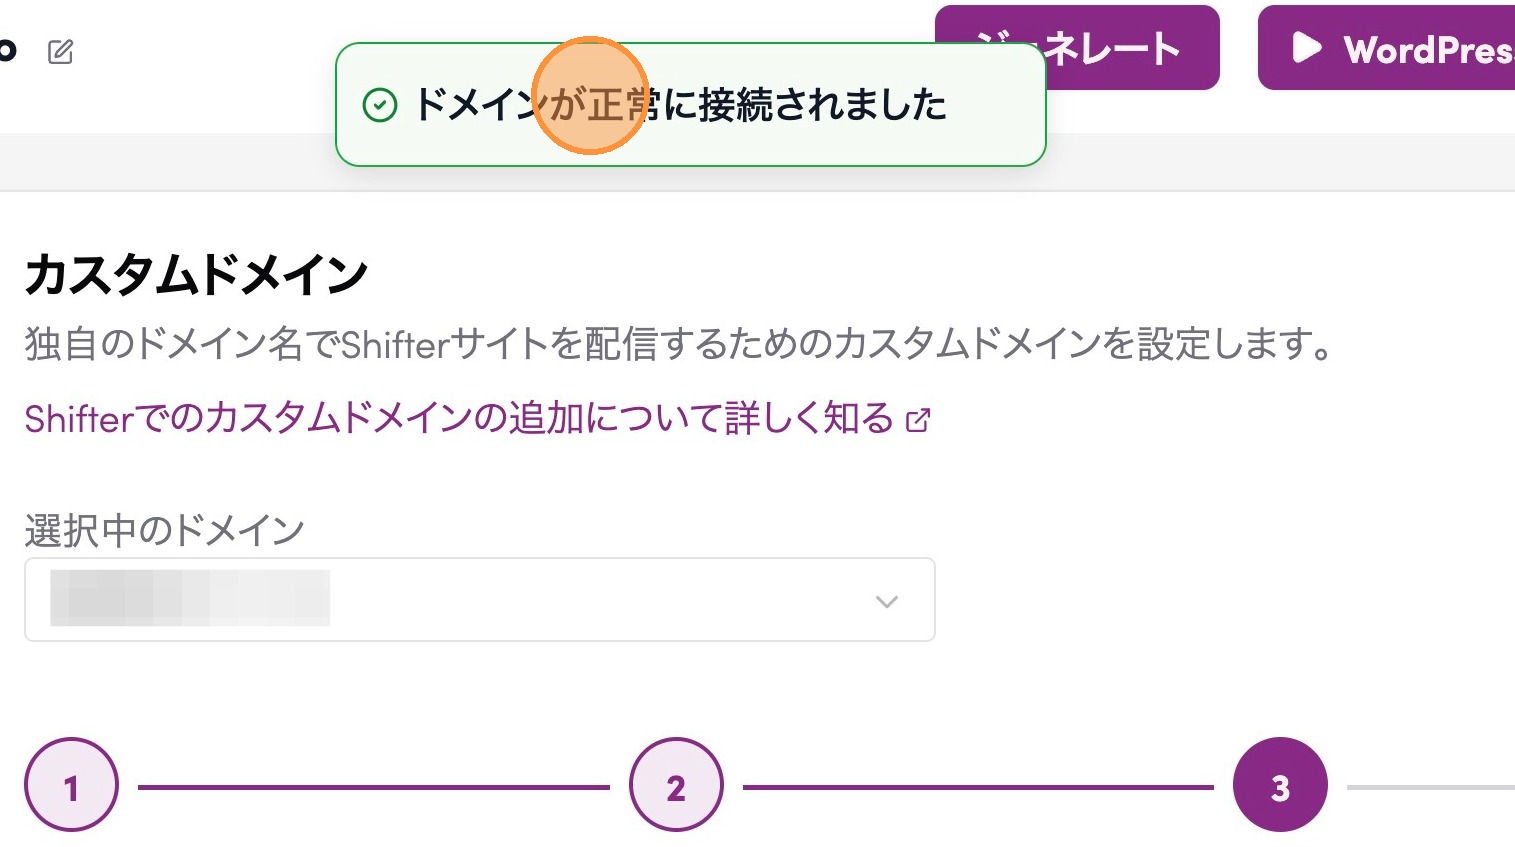Go to step 1 circle
Screen dimensions: 1515x847
coord(71,785)
